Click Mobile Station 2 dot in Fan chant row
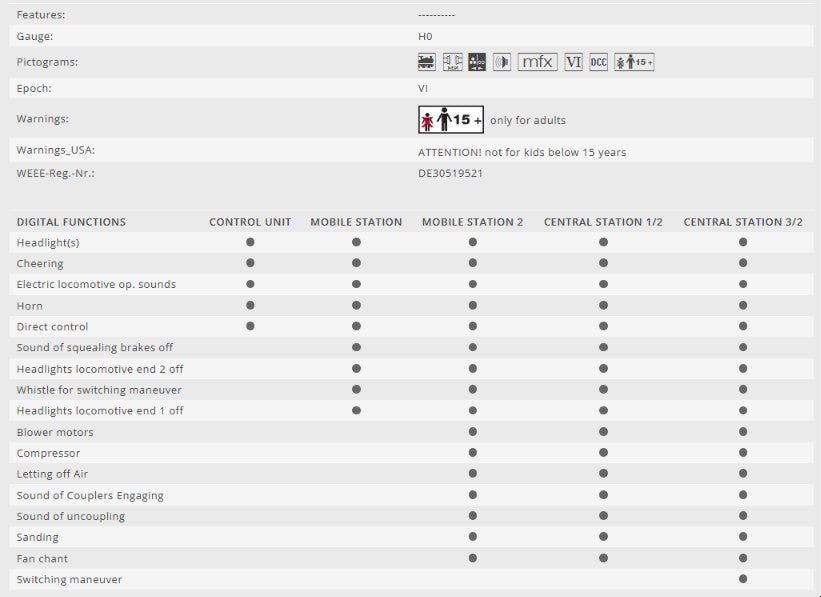Viewport: 821px width, 597px height. (x=473, y=558)
